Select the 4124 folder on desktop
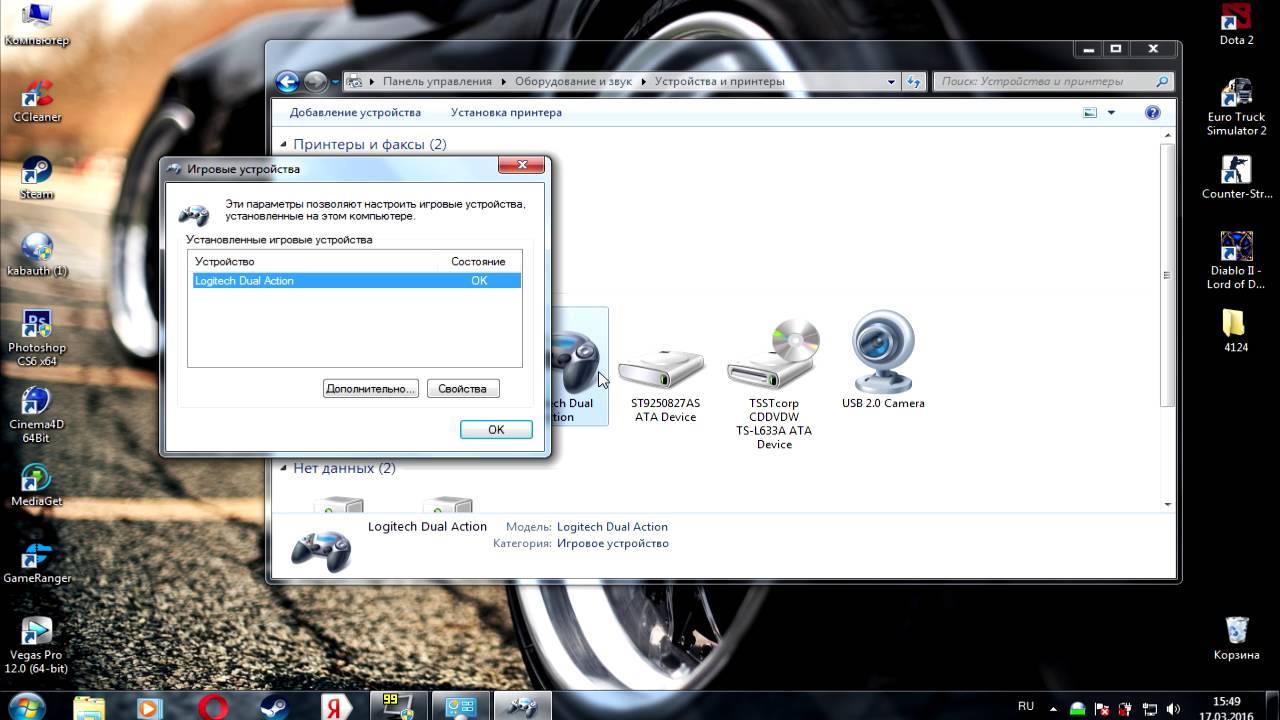Viewport: 1280px width, 720px height. [1236, 330]
